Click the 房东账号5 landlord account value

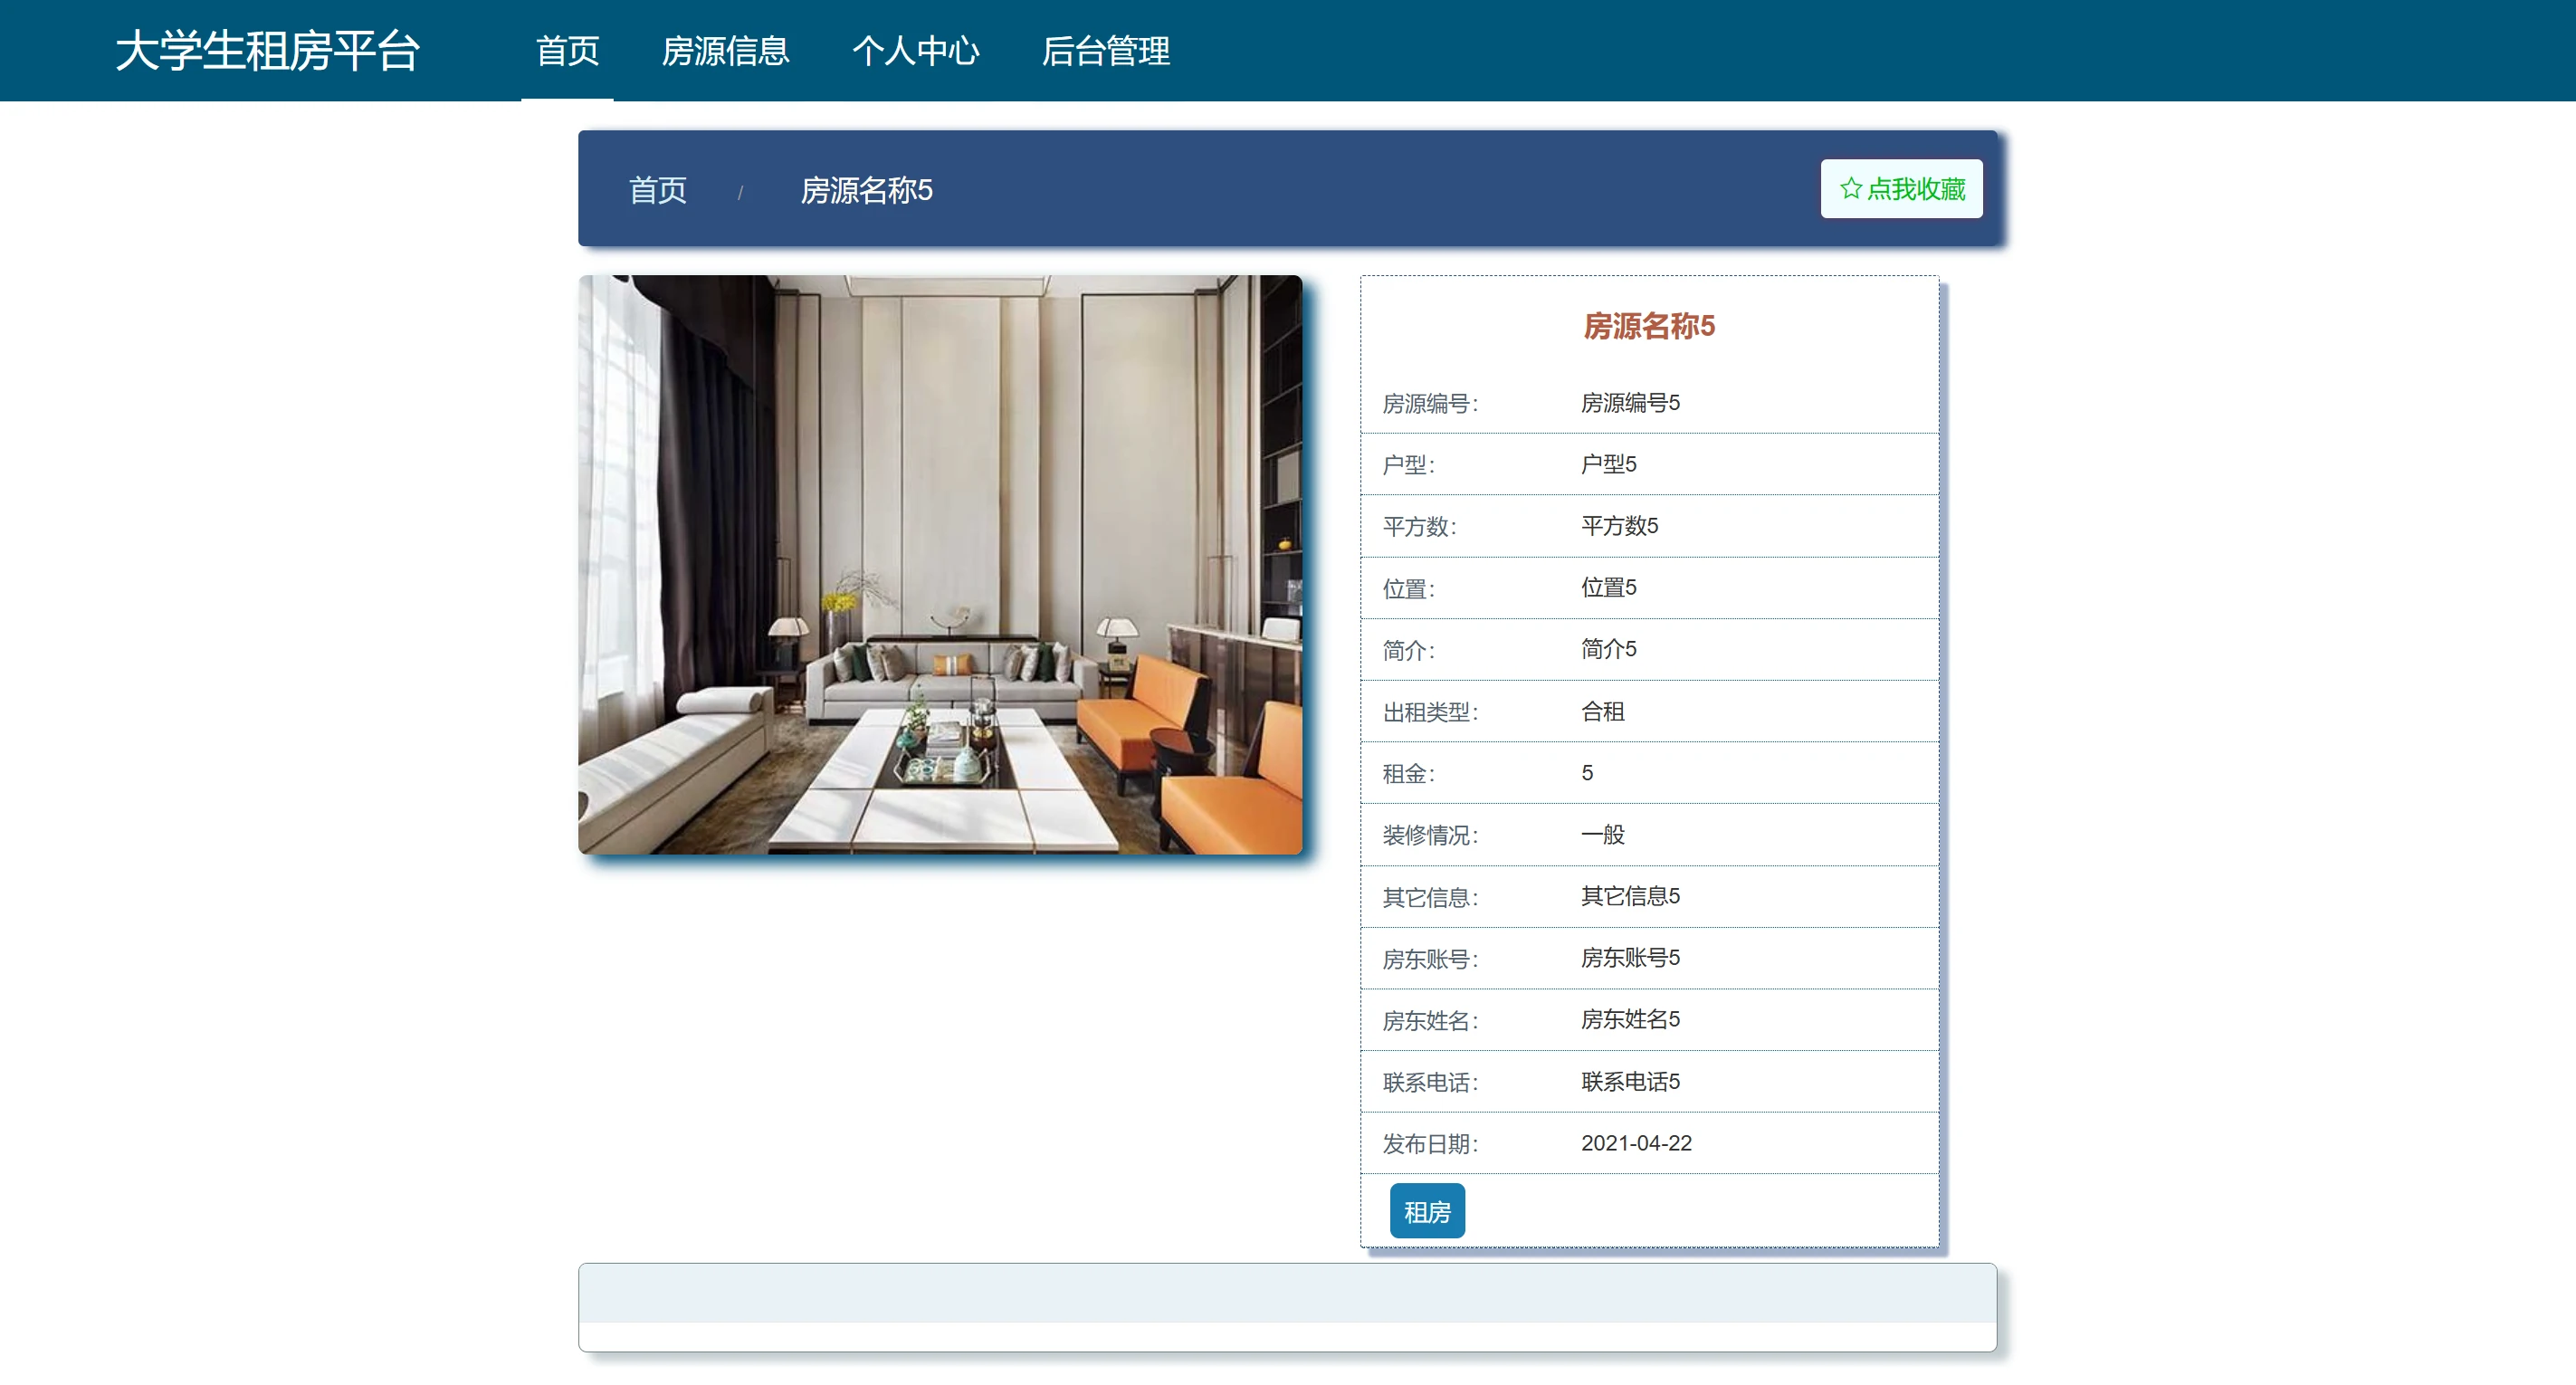point(1629,958)
